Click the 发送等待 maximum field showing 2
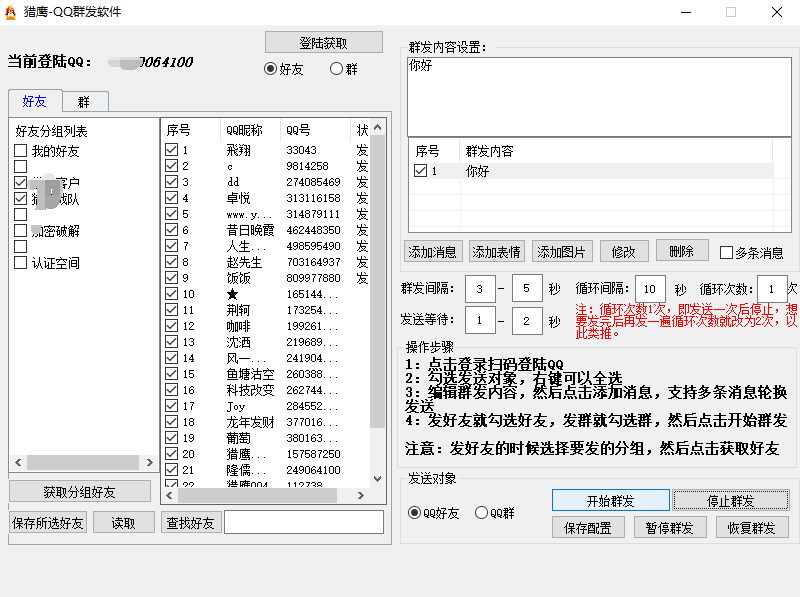Viewport: 800px width, 597px height. click(x=527, y=320)
